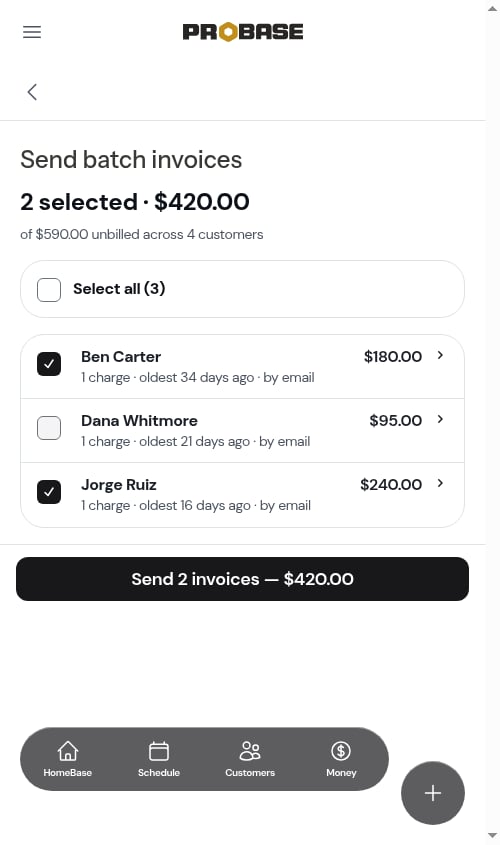Send 2 invoices for $420.00
This screenshot has width=500, height=845.
[x=242, y=579]
